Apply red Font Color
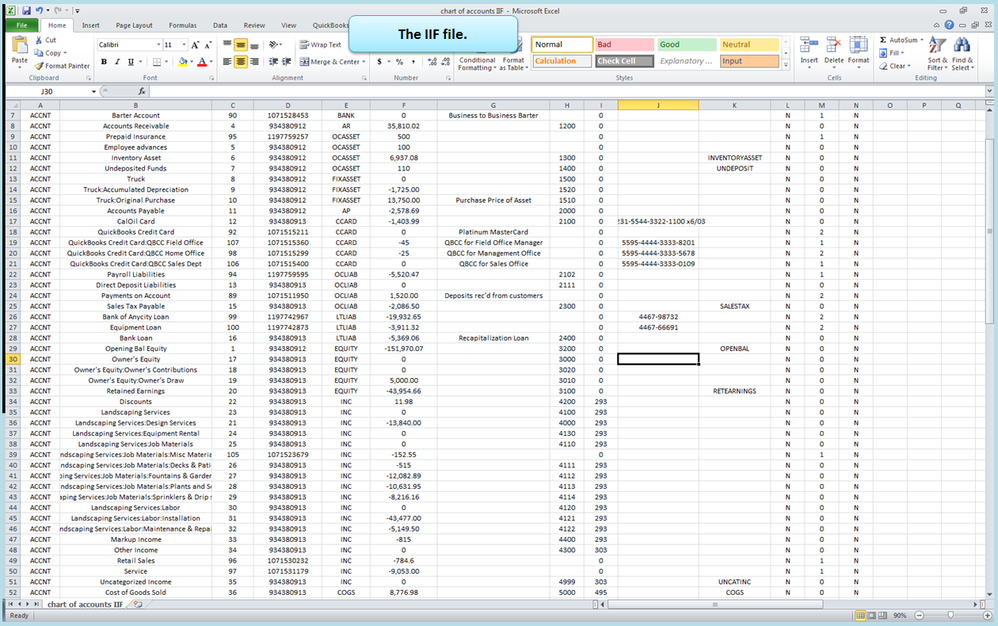Screen dimensions: 998x626 202,62
